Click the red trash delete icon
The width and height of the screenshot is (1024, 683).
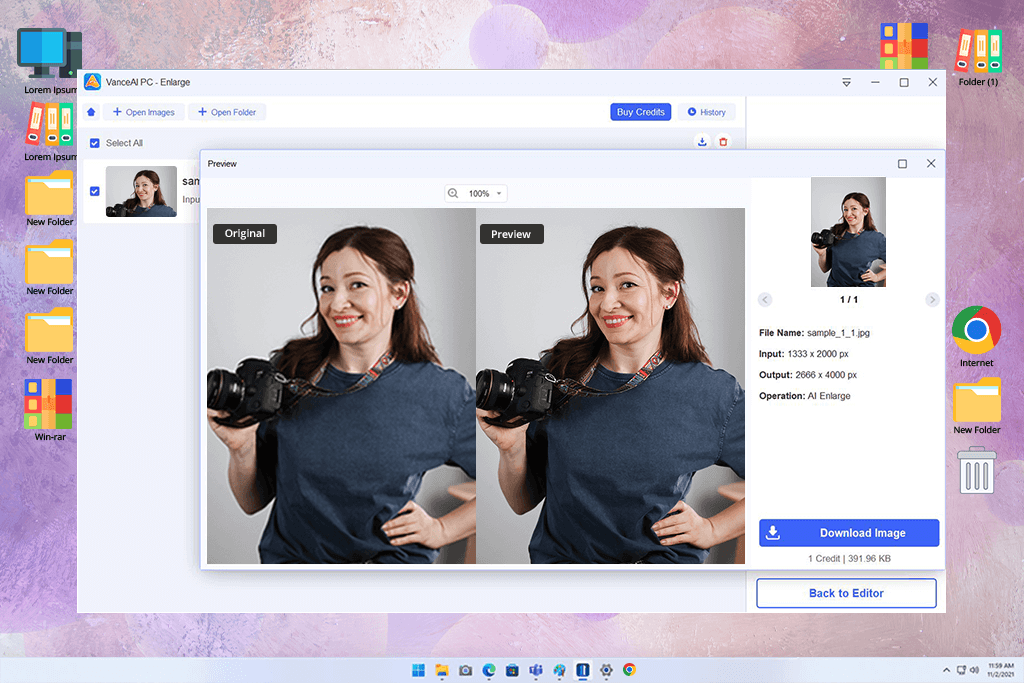click(x=723, y=142)
